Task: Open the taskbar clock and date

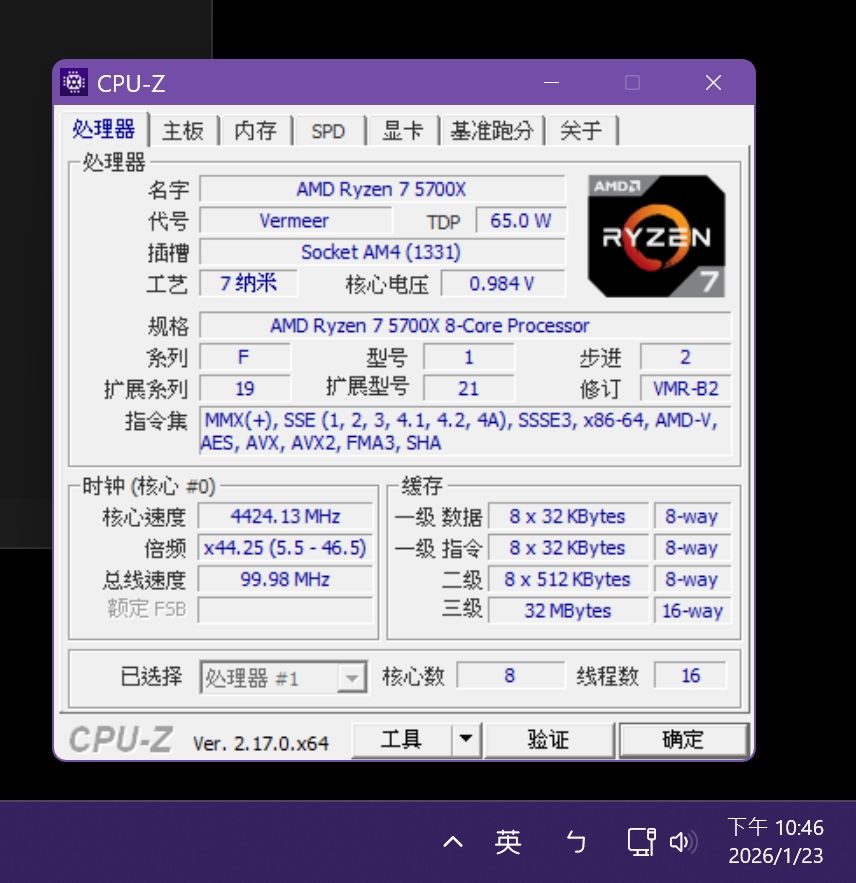Action: tap(775, 842)
